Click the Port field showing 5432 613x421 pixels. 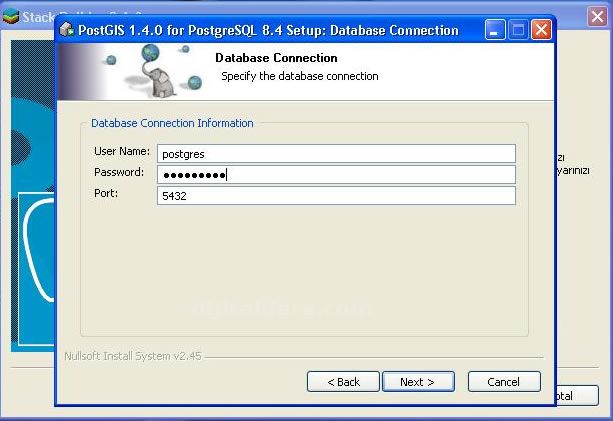coord(336,195)
